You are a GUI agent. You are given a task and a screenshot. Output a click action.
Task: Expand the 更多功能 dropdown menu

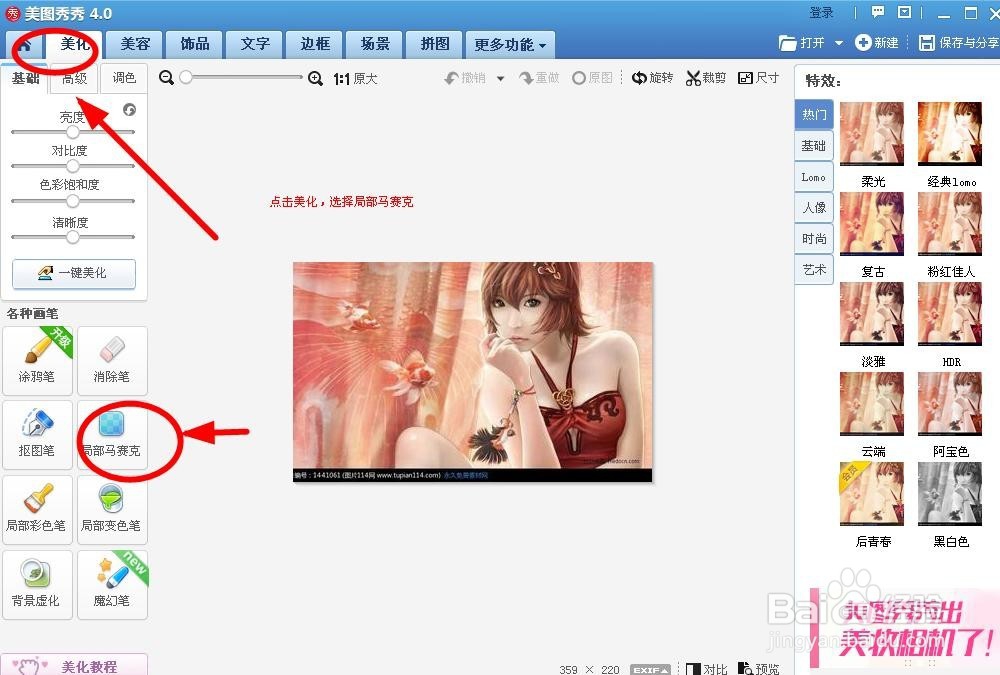(x=510, y=45)
